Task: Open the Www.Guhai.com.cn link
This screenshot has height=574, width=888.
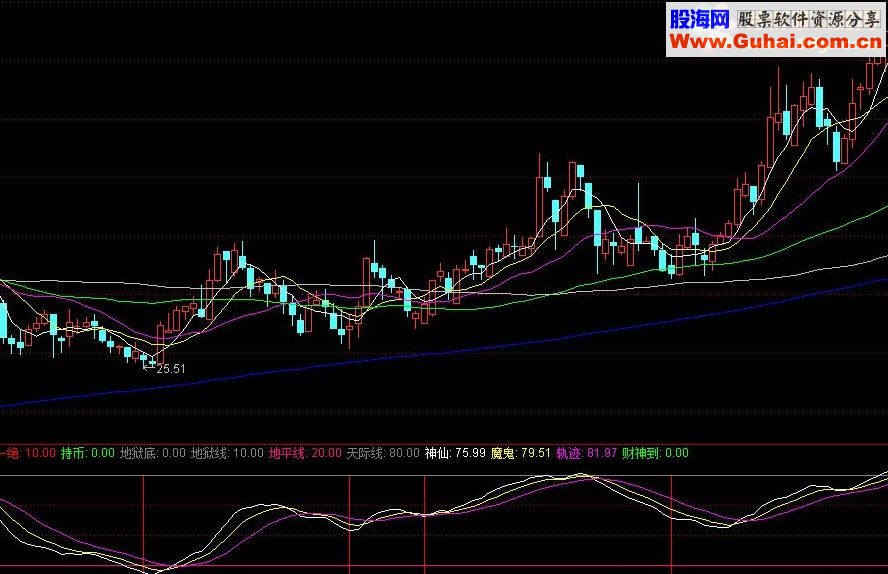Action: [775, 41]
